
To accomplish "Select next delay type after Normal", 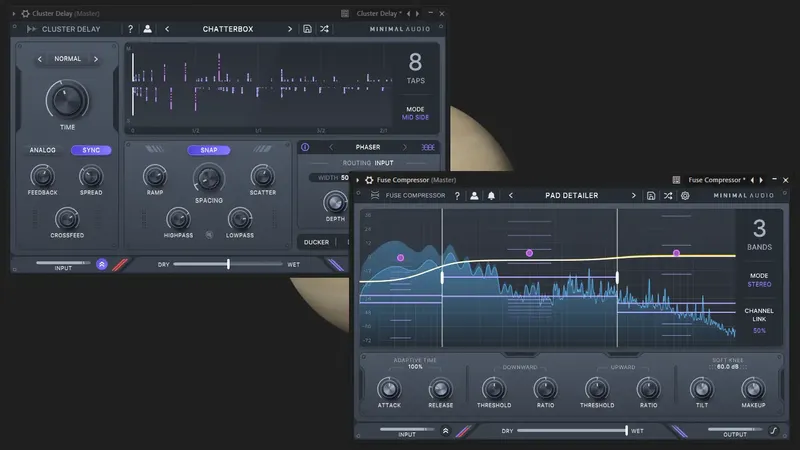I will click(95, 59).
